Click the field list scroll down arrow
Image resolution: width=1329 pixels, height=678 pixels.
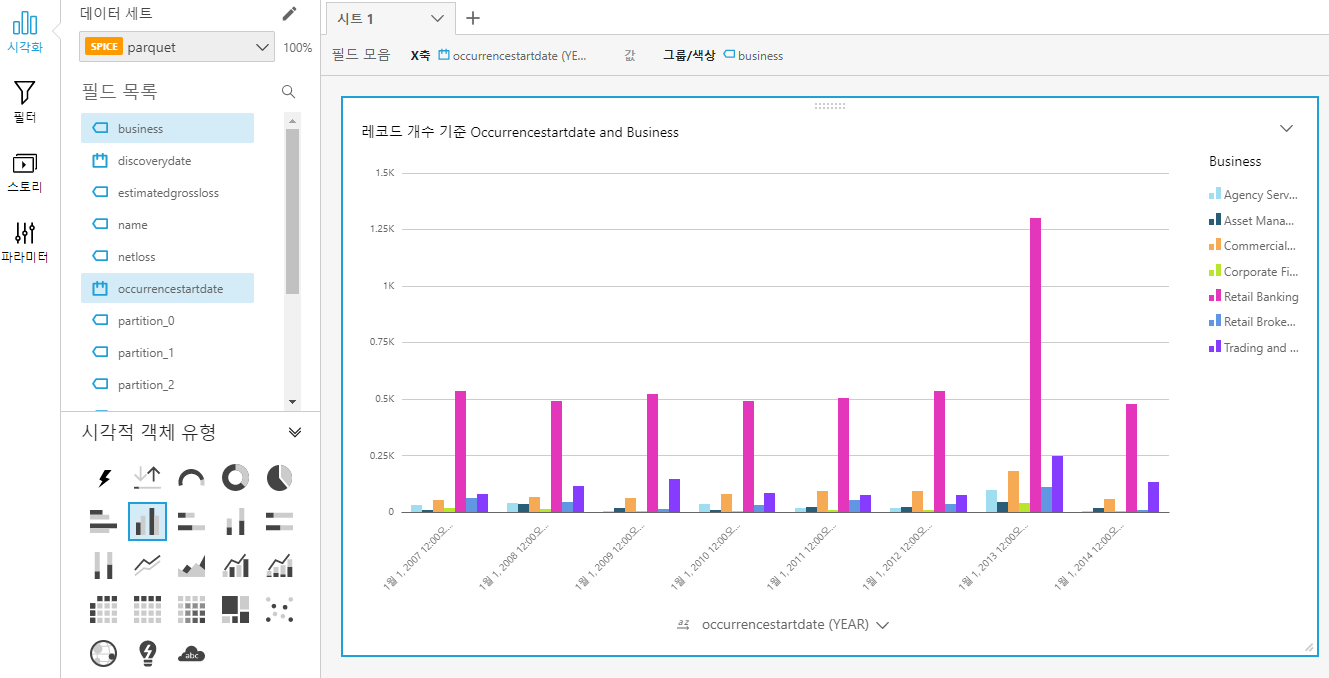tap(292, 401)
